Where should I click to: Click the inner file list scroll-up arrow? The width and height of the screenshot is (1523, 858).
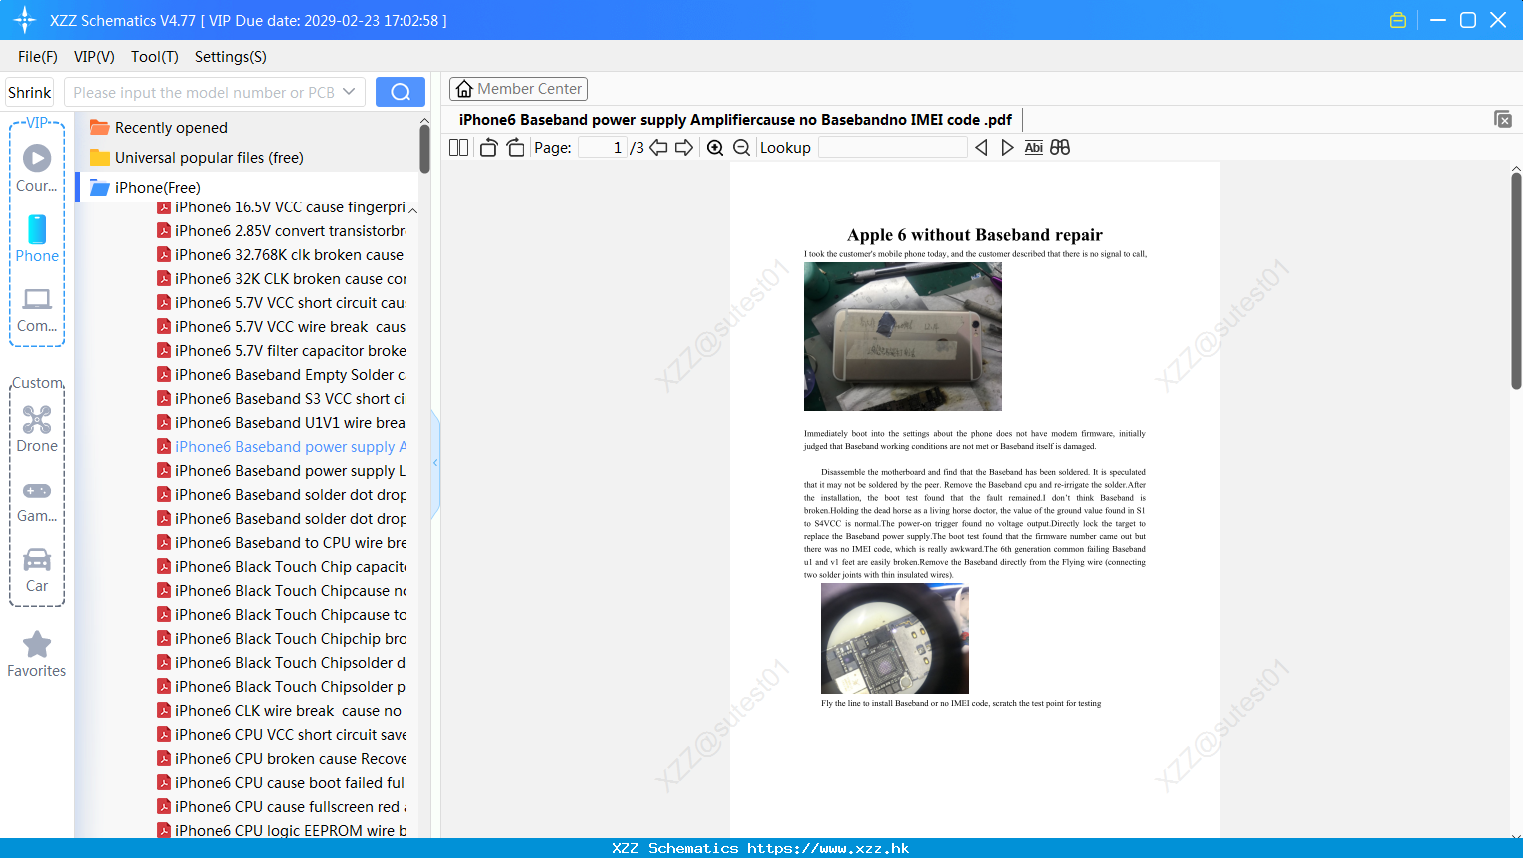[x=412, y=210]
